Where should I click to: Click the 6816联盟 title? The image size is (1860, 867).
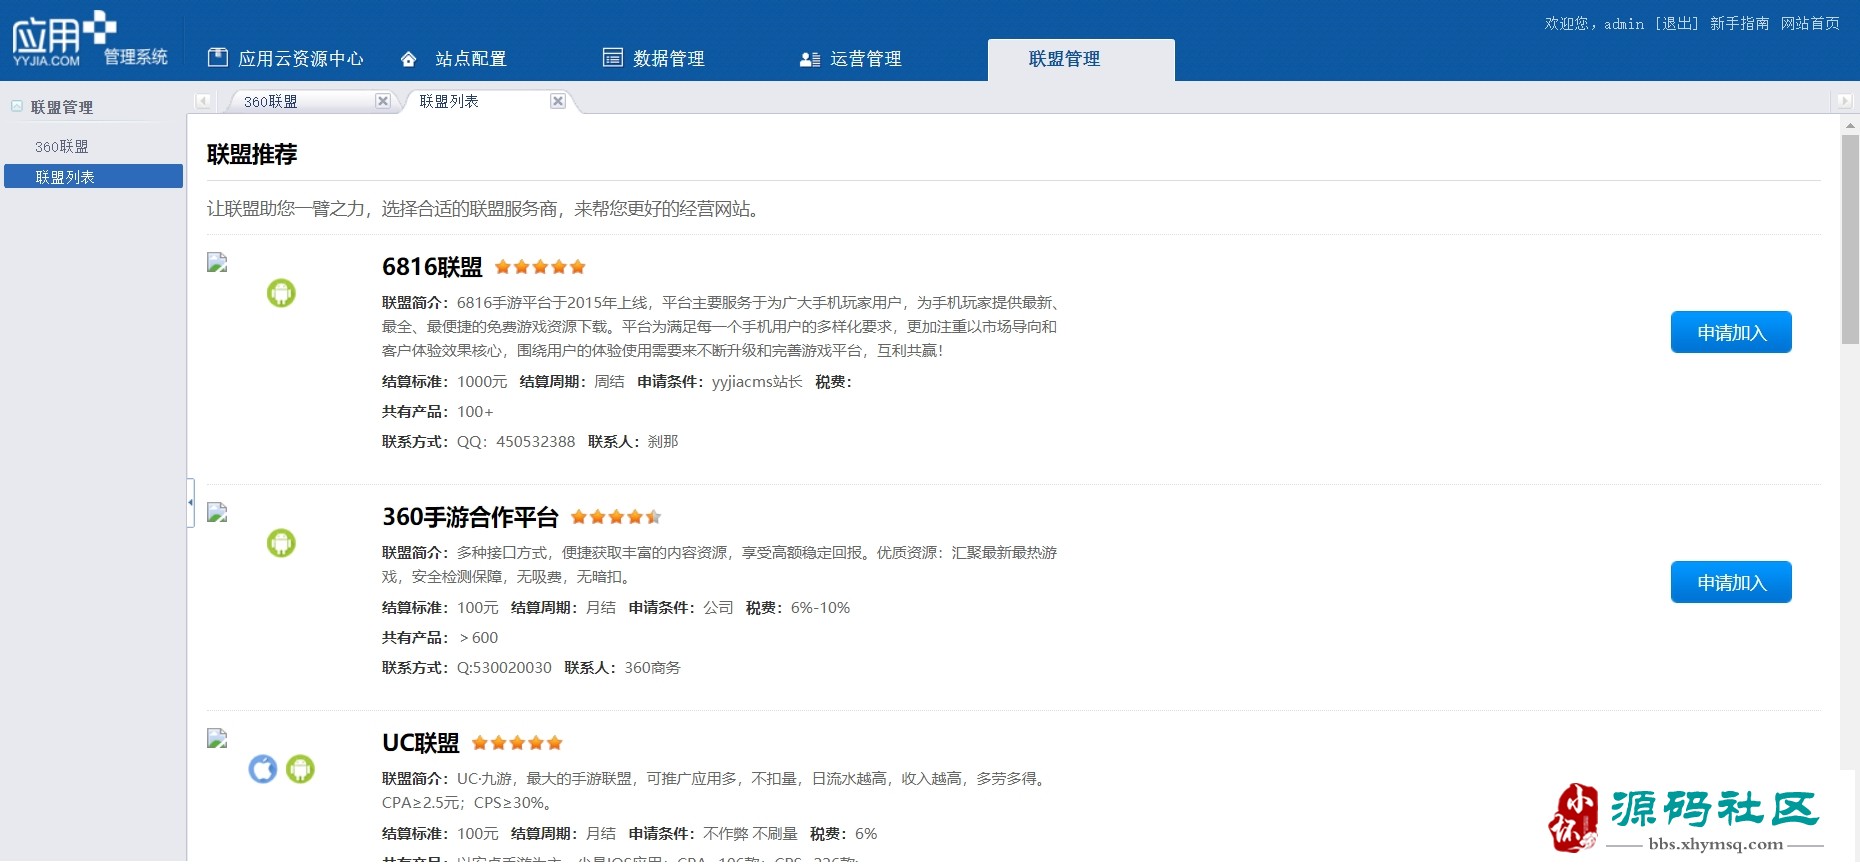432,267
